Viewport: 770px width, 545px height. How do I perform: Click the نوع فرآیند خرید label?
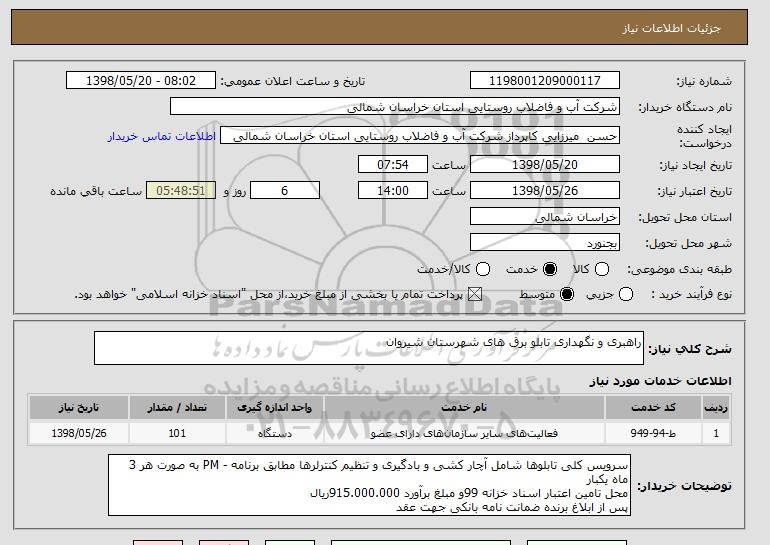[x=691, y=294]
